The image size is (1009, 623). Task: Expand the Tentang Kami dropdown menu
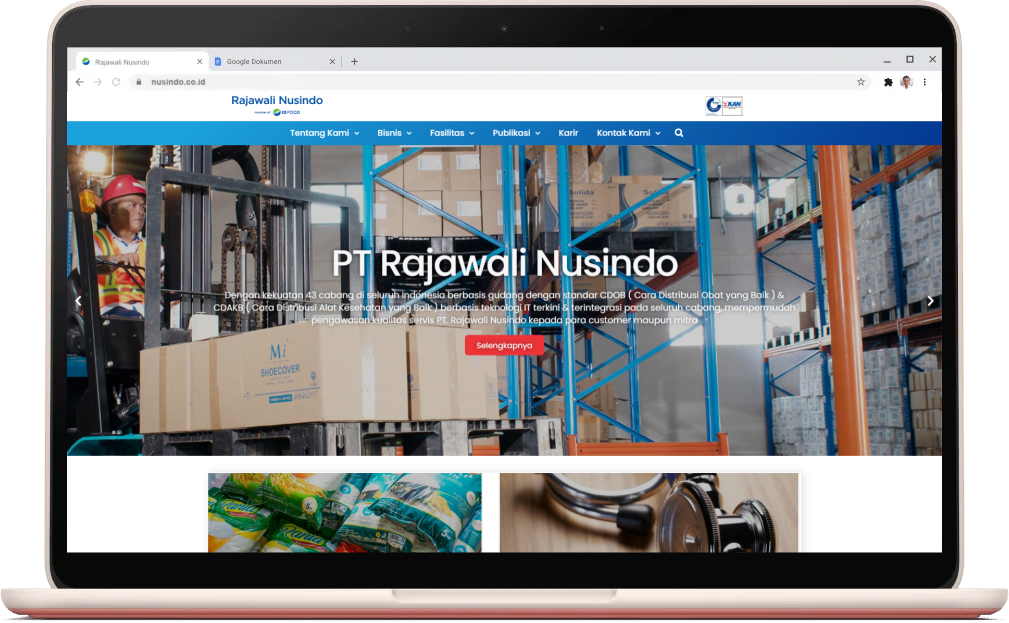(x=324, y=133)
